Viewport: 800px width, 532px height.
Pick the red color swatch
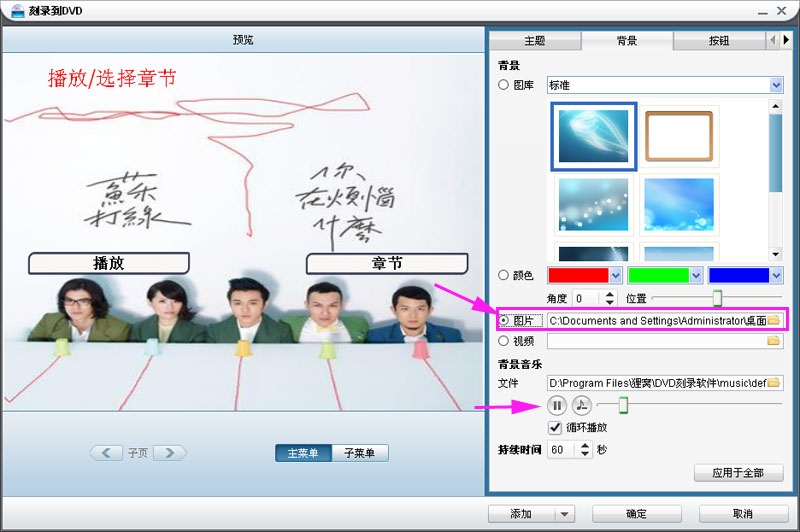coord(579,275)
